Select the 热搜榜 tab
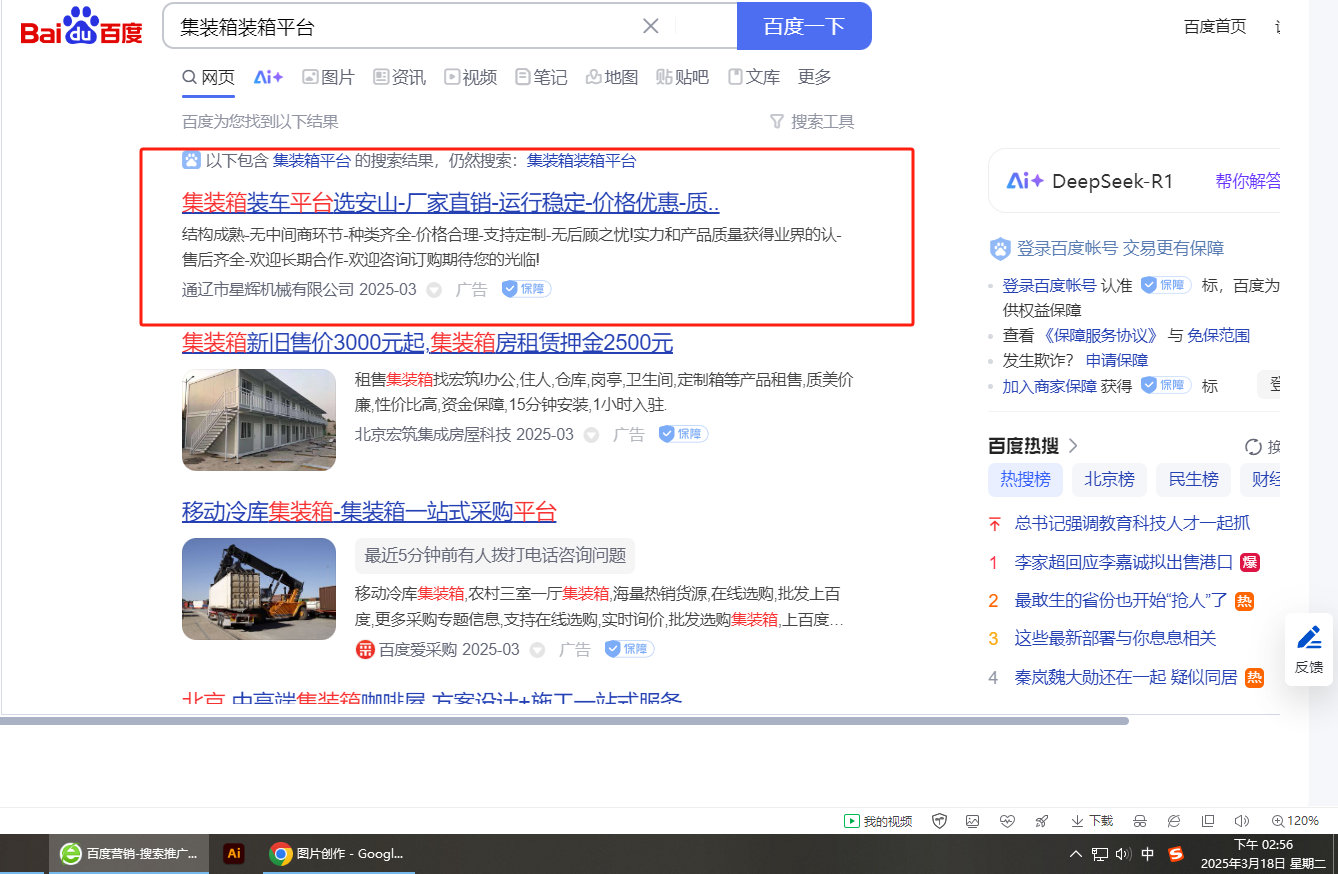Screen dimensions: 1338x874 pos(1025,479)
